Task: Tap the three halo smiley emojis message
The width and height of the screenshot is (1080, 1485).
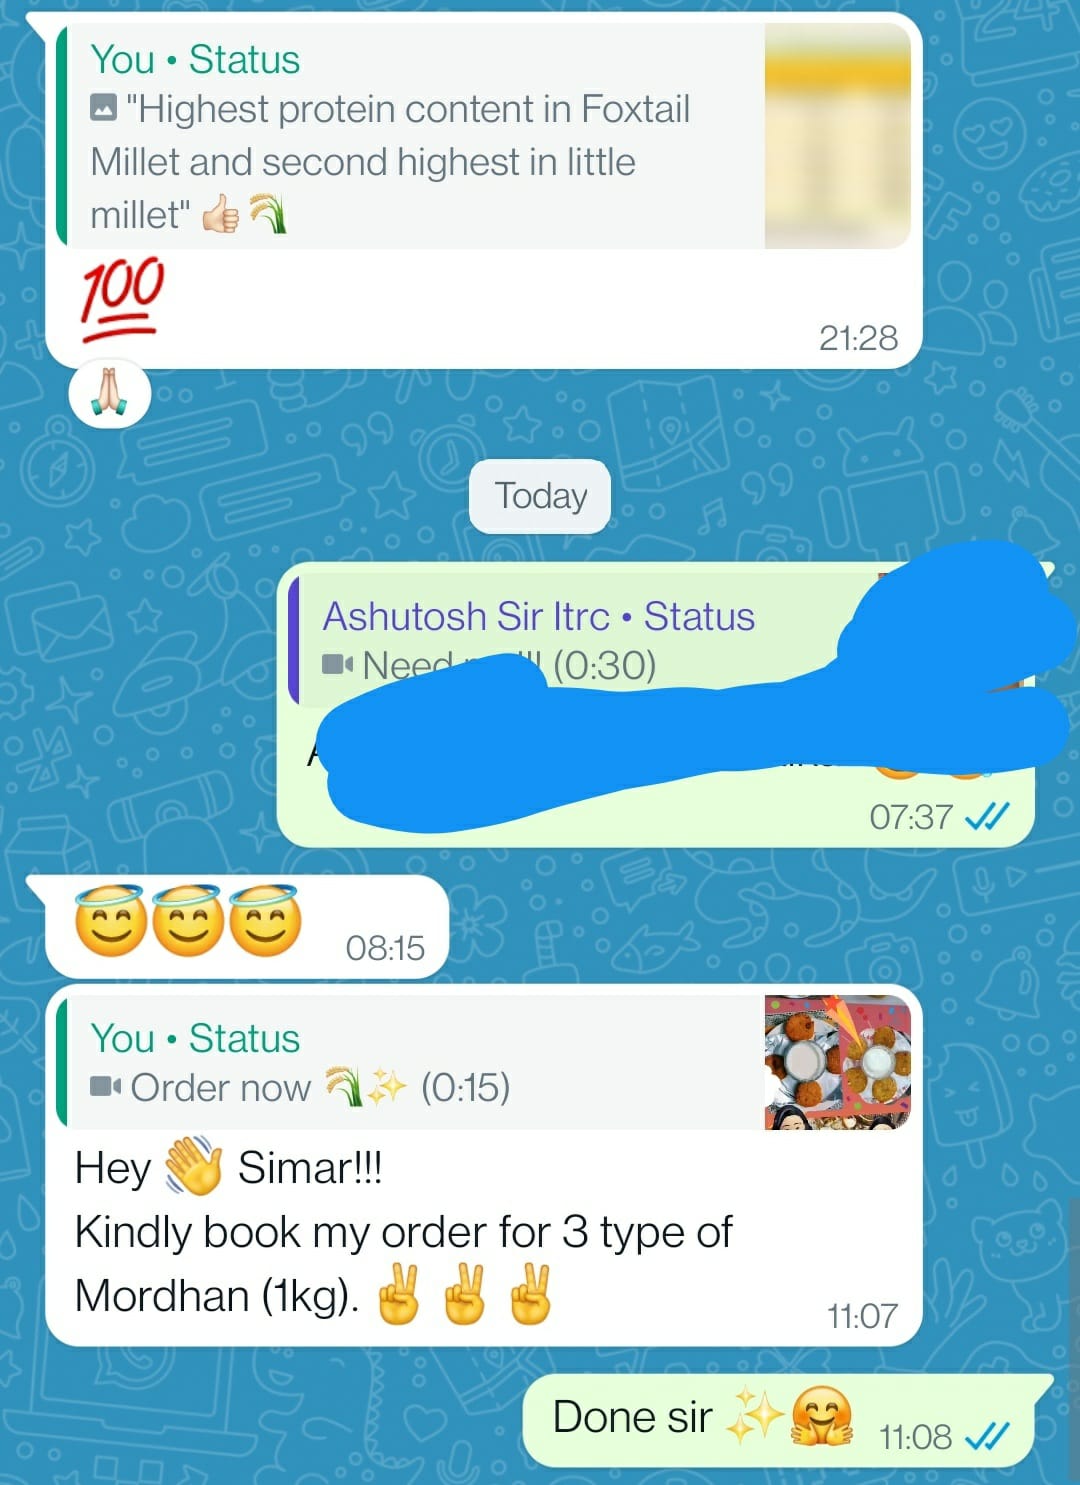Action: pos(187,921)
